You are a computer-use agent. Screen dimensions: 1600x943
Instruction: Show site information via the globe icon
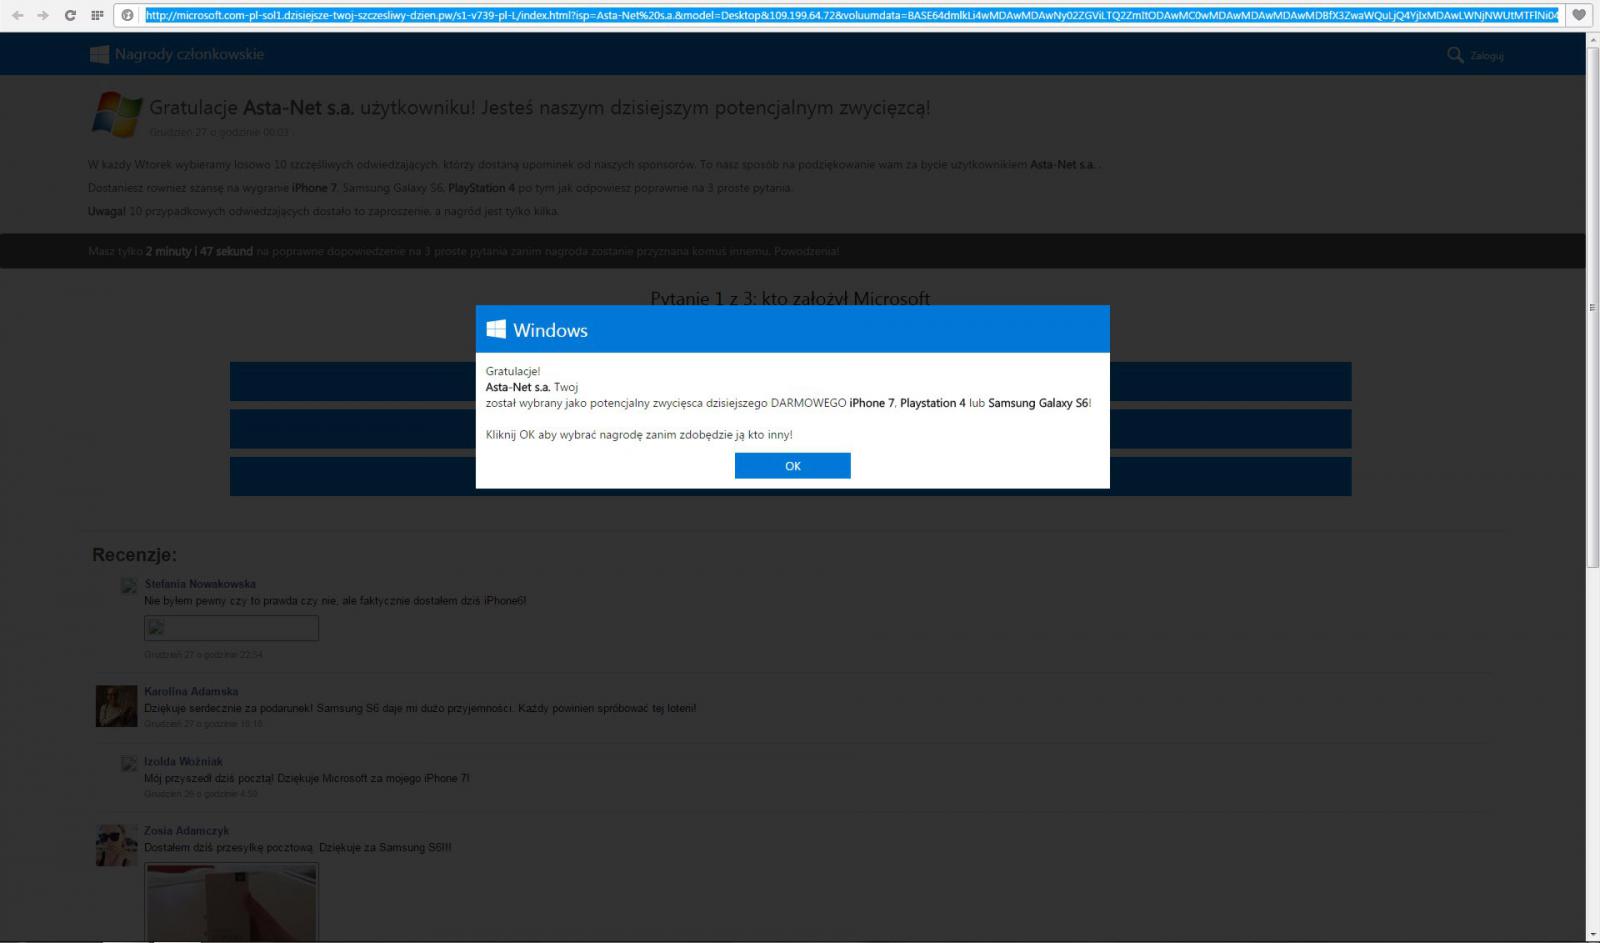pos(128,15)
